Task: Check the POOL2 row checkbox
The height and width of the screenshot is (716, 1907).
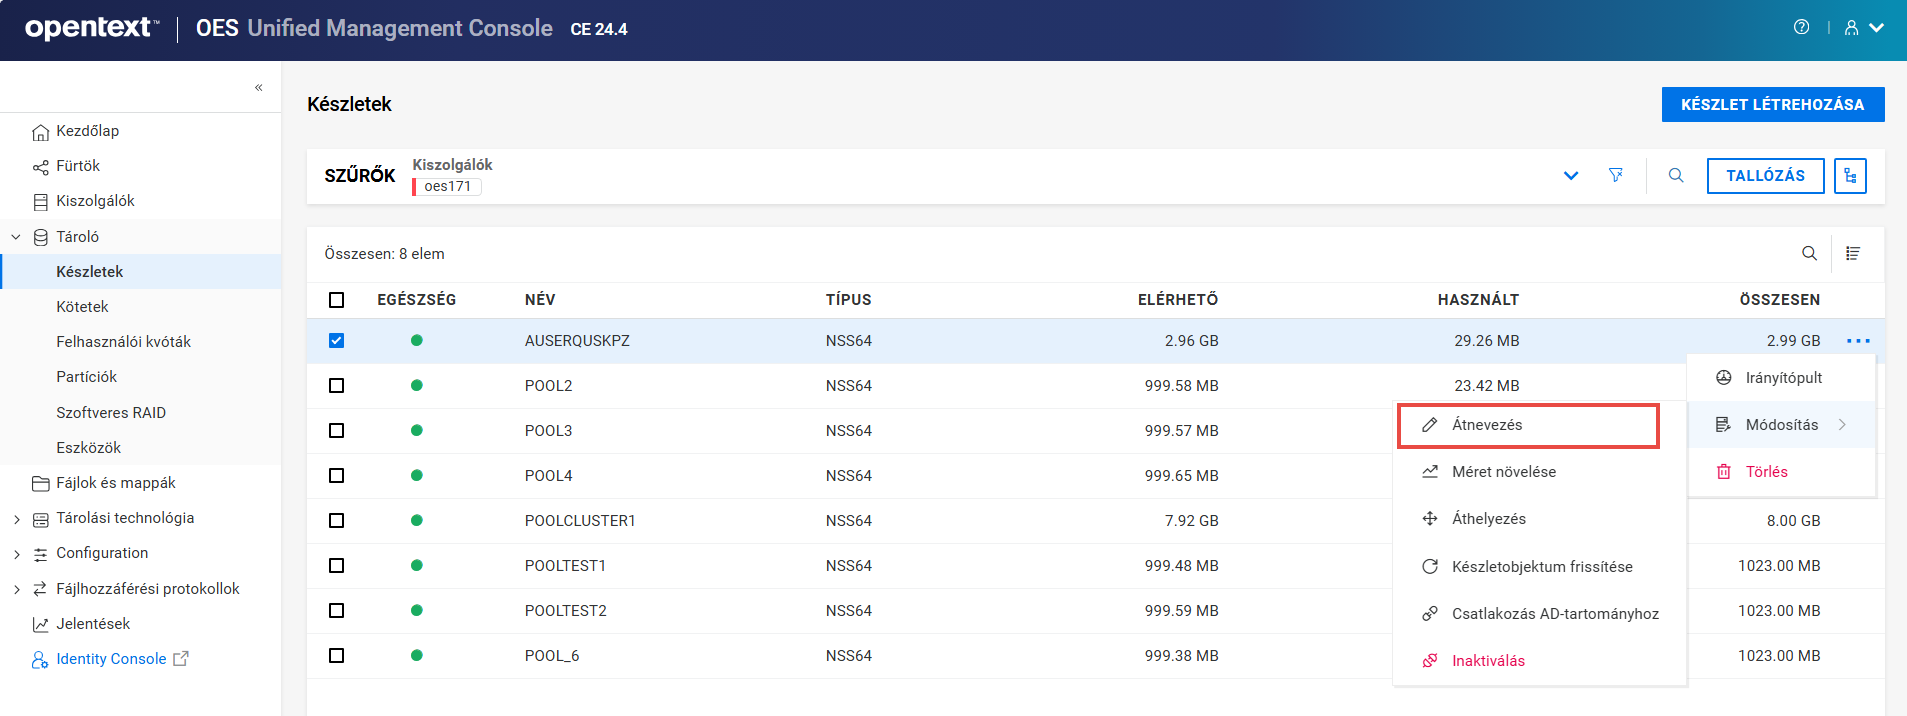Action: pyautogui.click(x=336, y=386)
